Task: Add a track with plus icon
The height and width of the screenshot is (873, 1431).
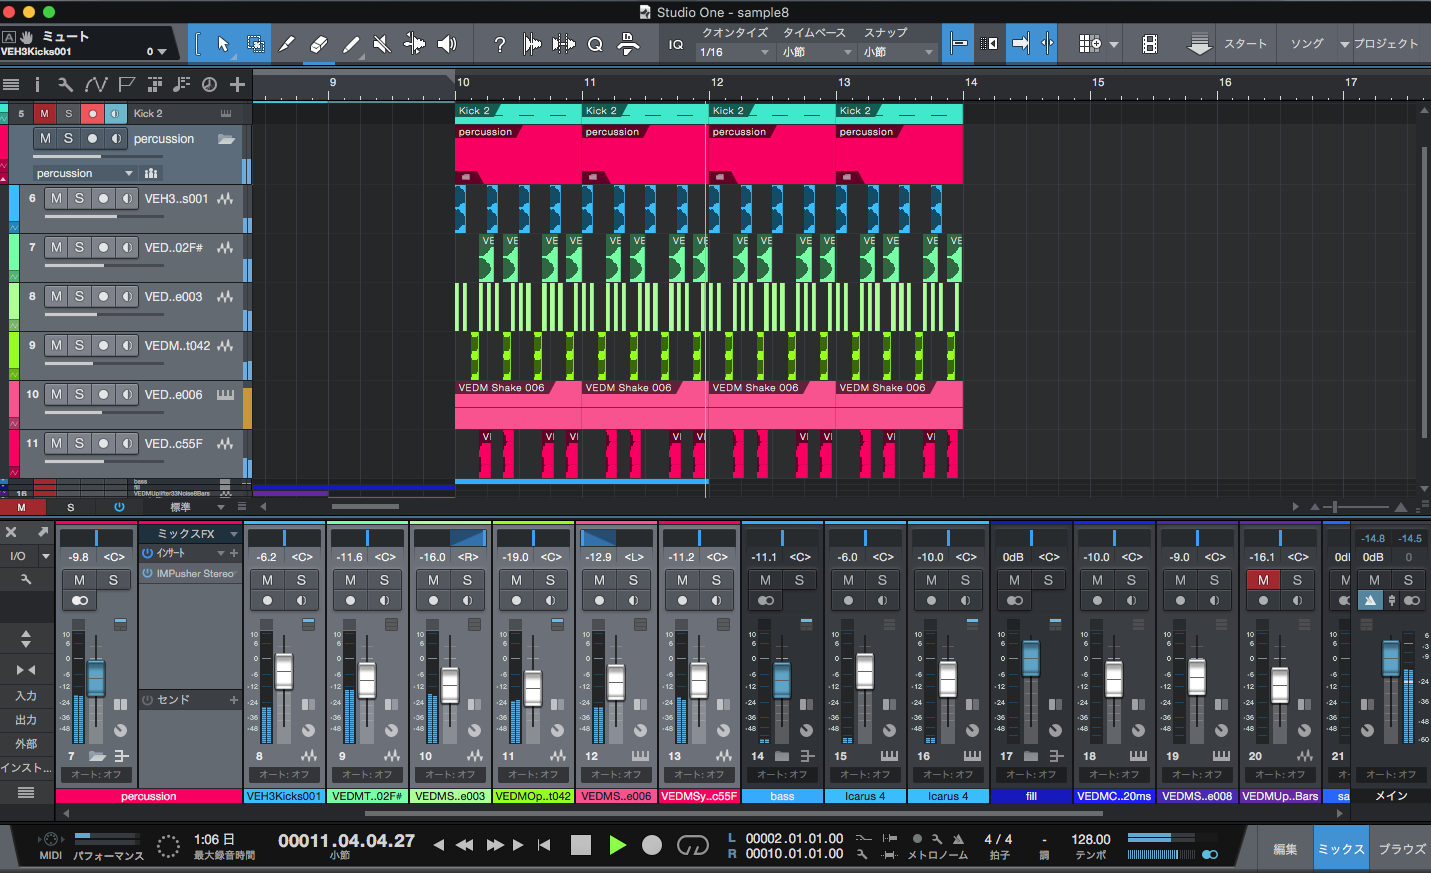Action: tap(237, 85)
